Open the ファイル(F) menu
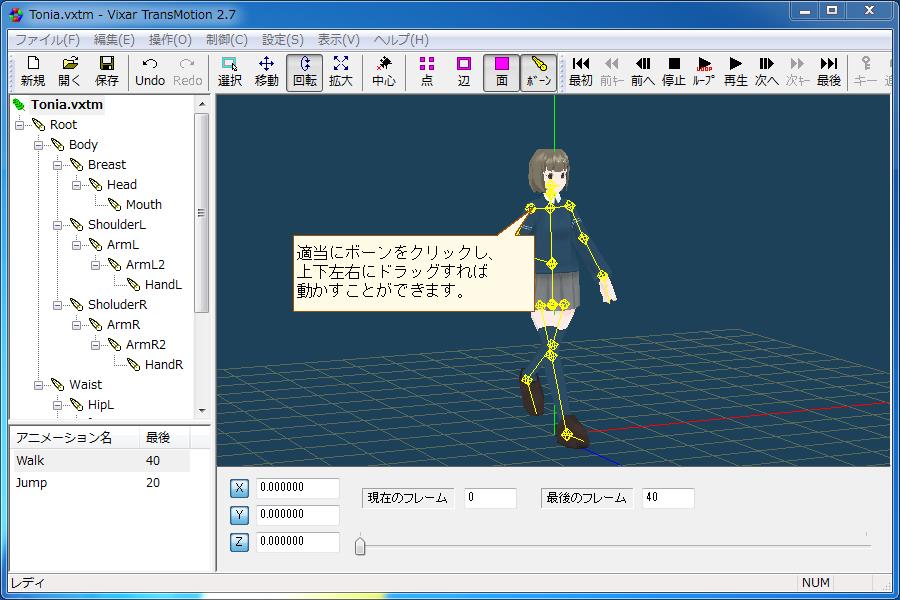This screenshot has width=900, height=600. (x=47, y=40)
